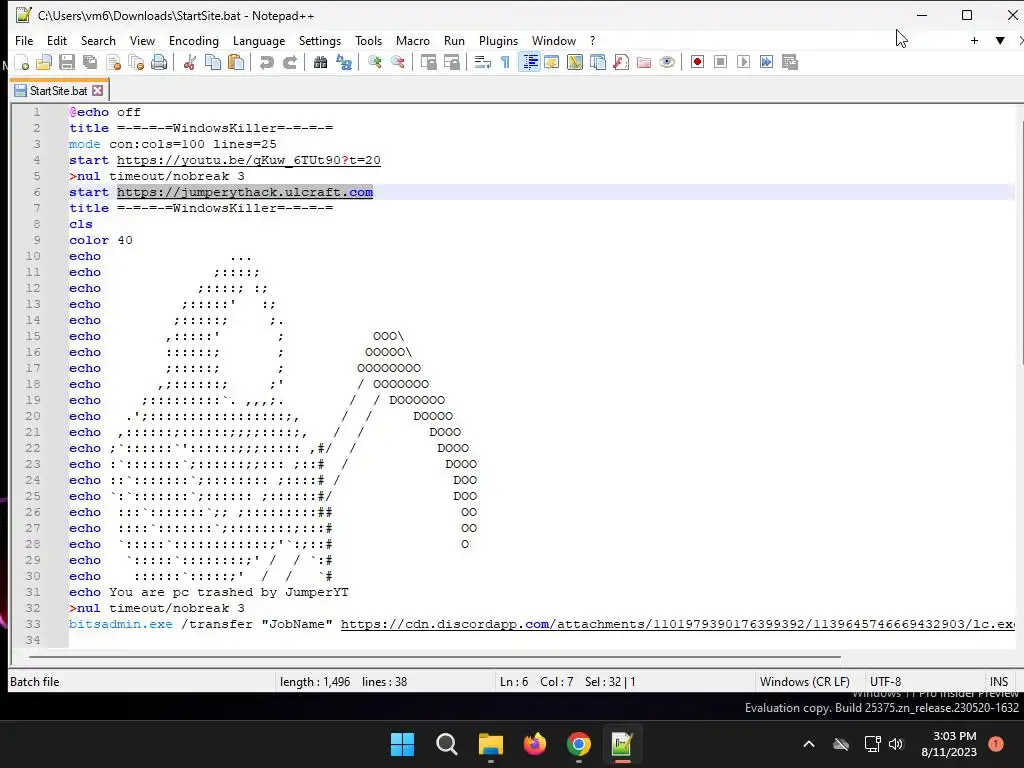This screenshot has width=1024, height=768.
Task: Click the Copy toolbar icon
Action: pyautogui.click(x=213, y=63)
